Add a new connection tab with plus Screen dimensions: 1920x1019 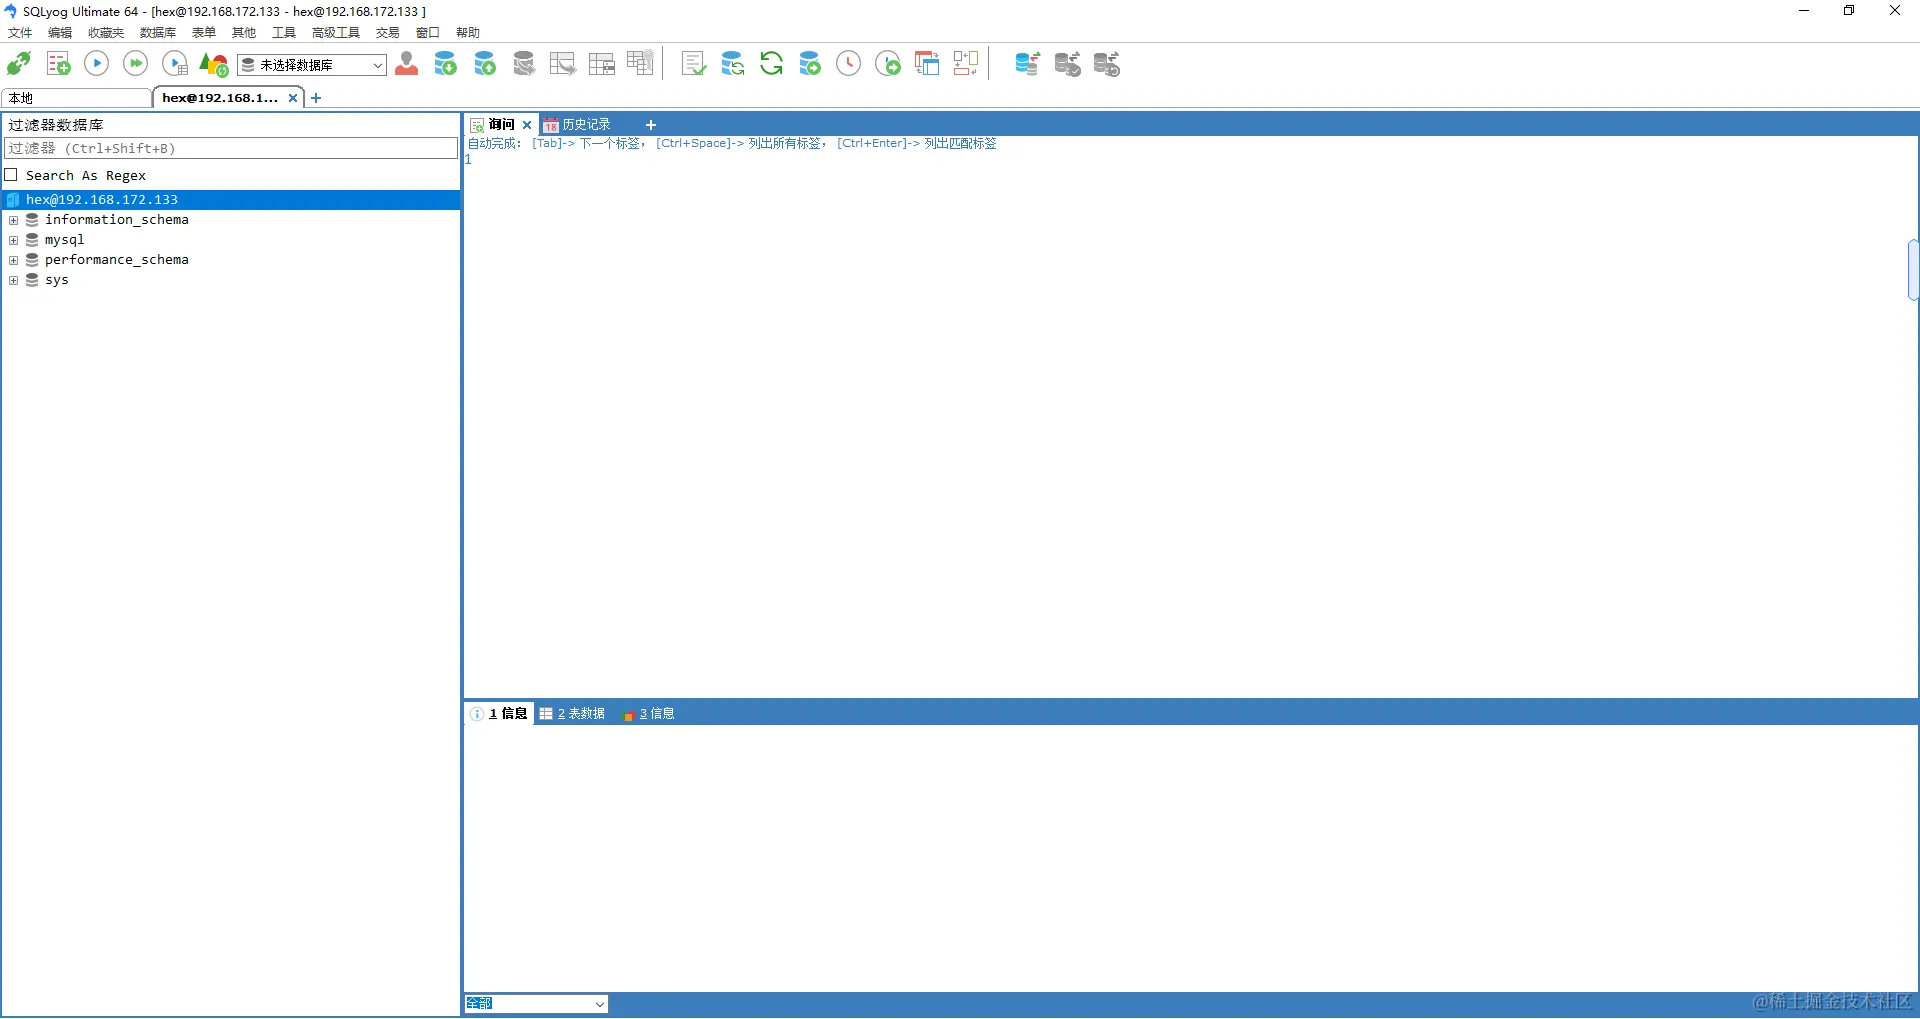click(x=316, y=98)
